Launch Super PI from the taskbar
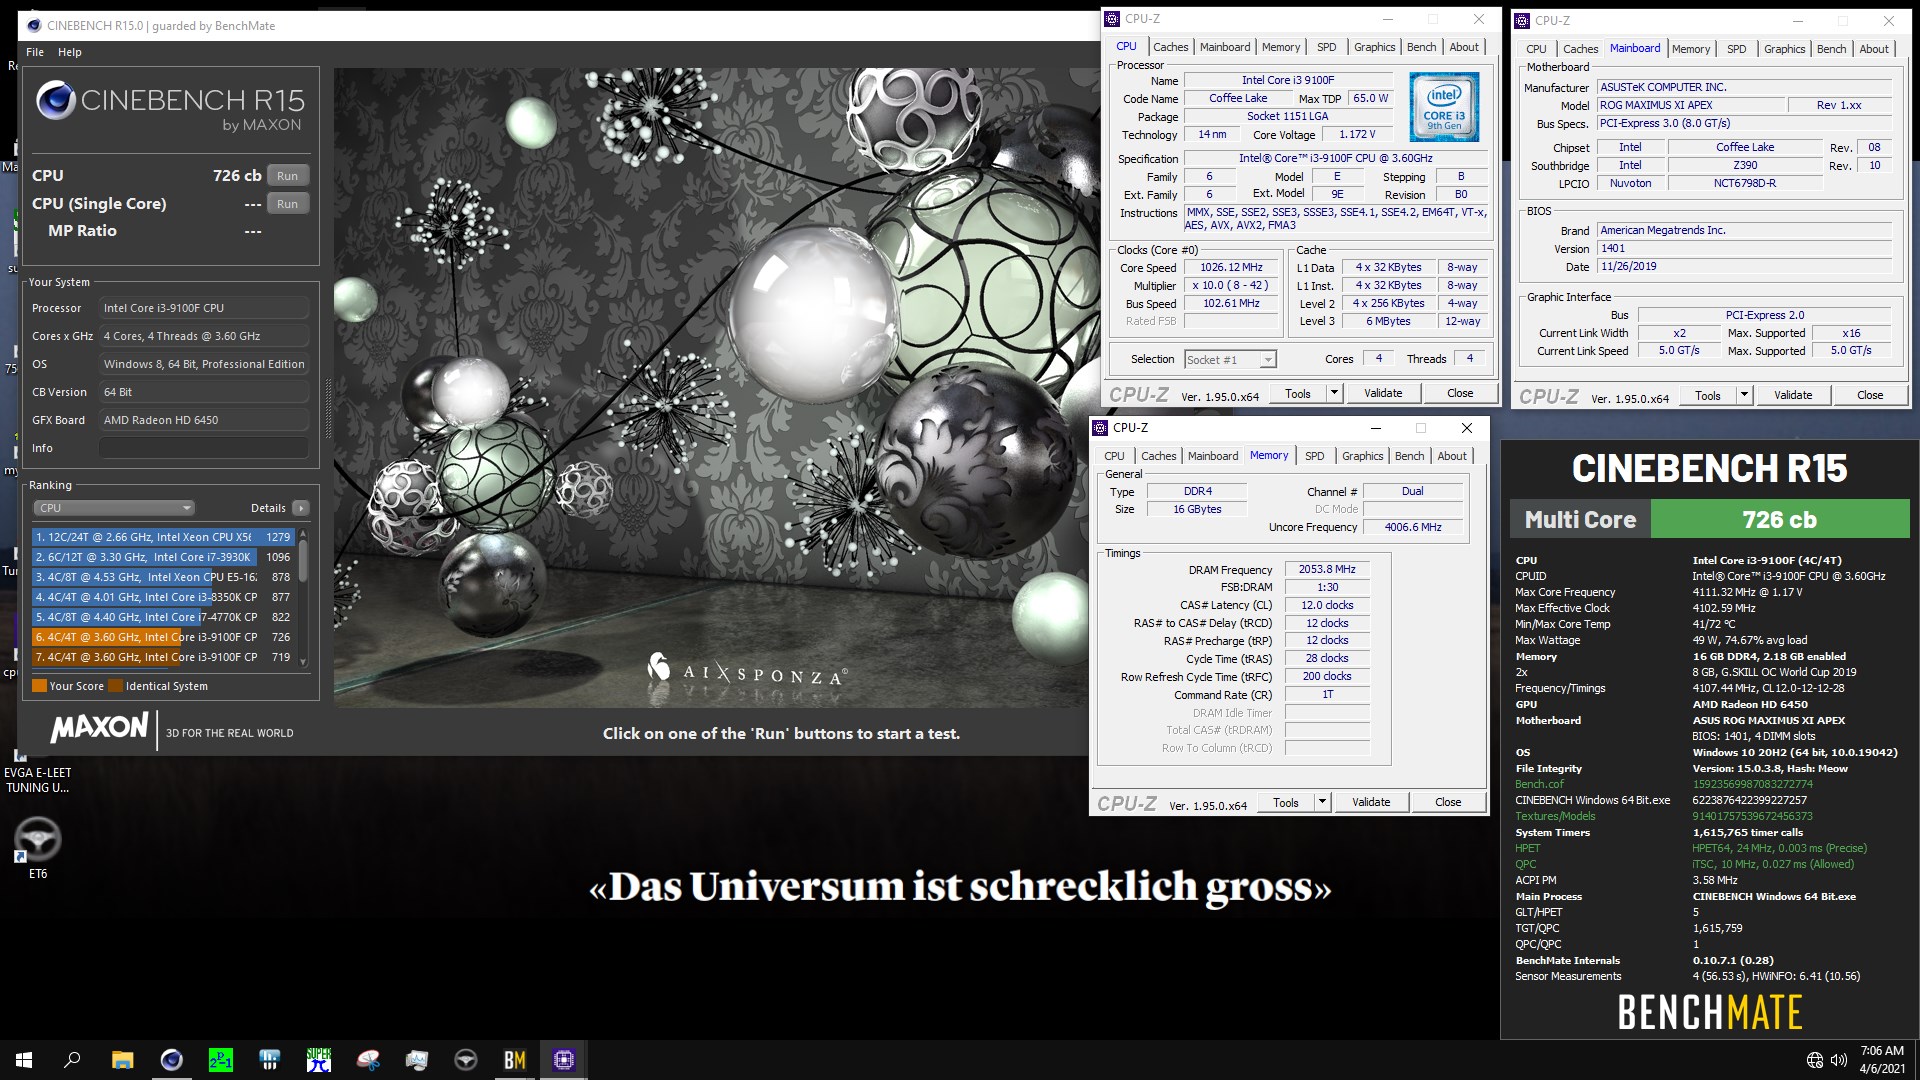This screenshot has height=1080, width=1920. pyautogui.click(x=319, y=1060)
